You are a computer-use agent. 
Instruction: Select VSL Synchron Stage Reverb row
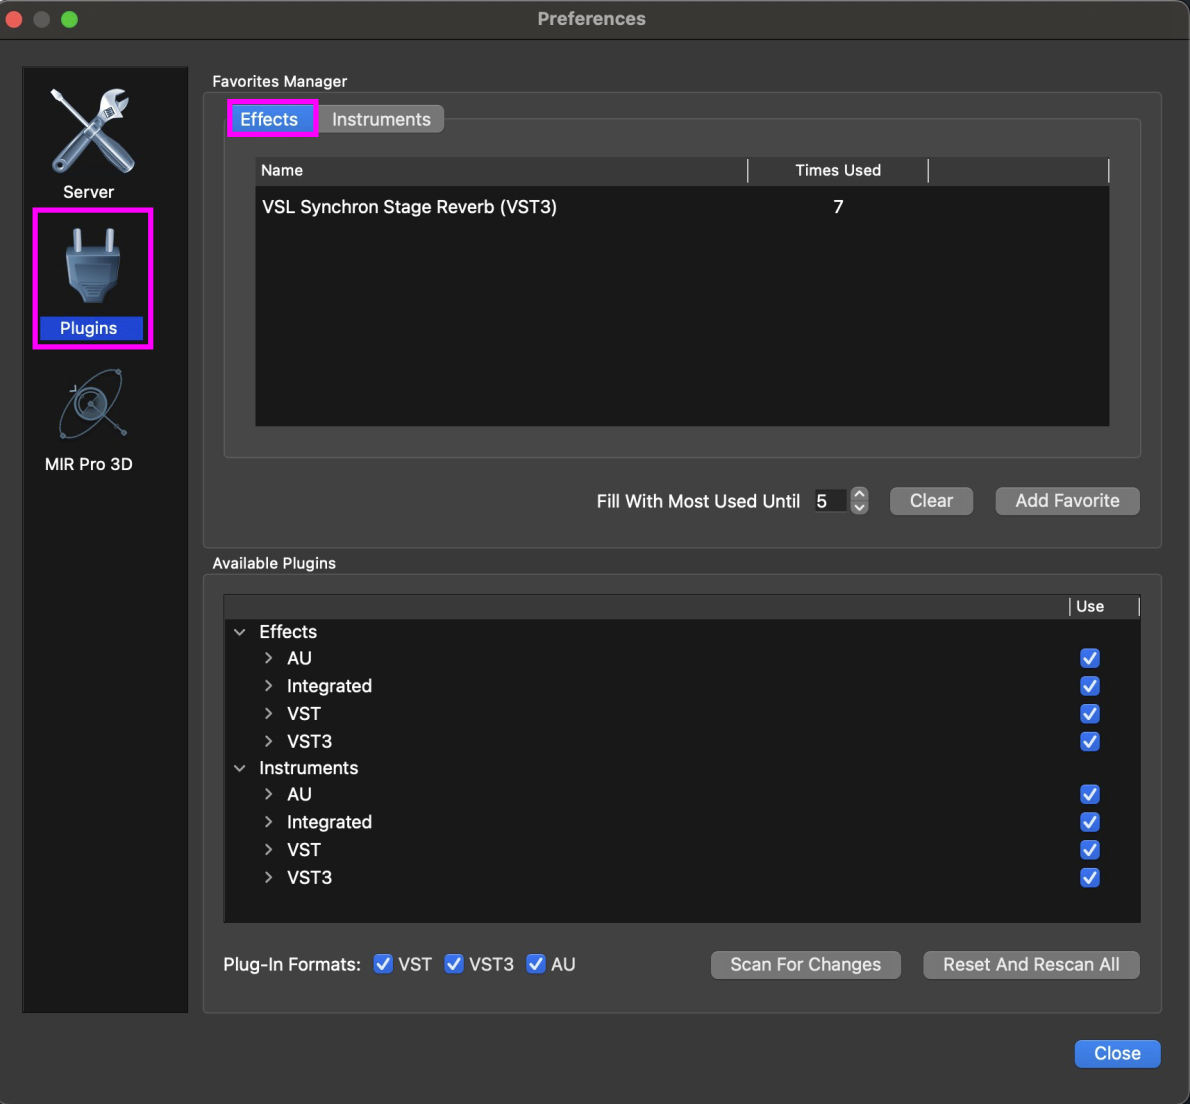click(409, 207)
